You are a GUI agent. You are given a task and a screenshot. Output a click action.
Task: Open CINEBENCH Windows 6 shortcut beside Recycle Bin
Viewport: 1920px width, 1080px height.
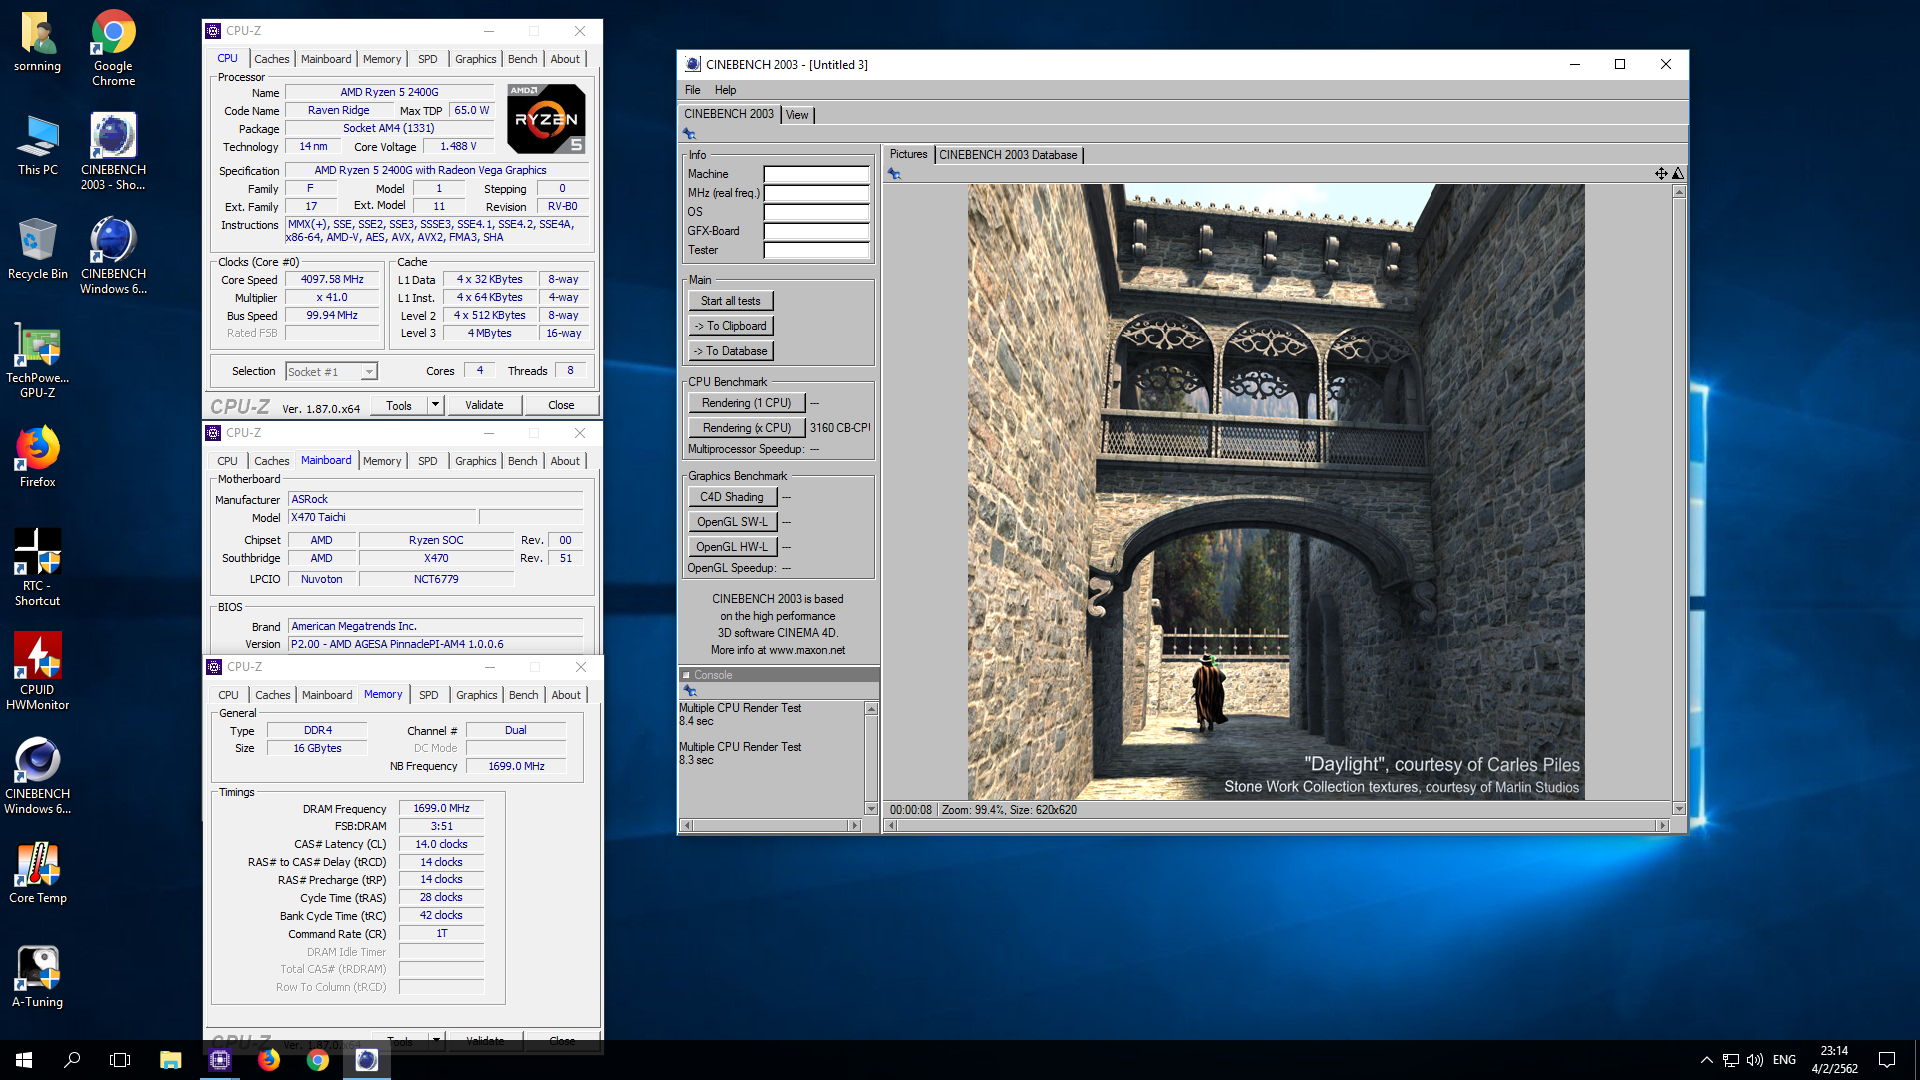(113, 256)
